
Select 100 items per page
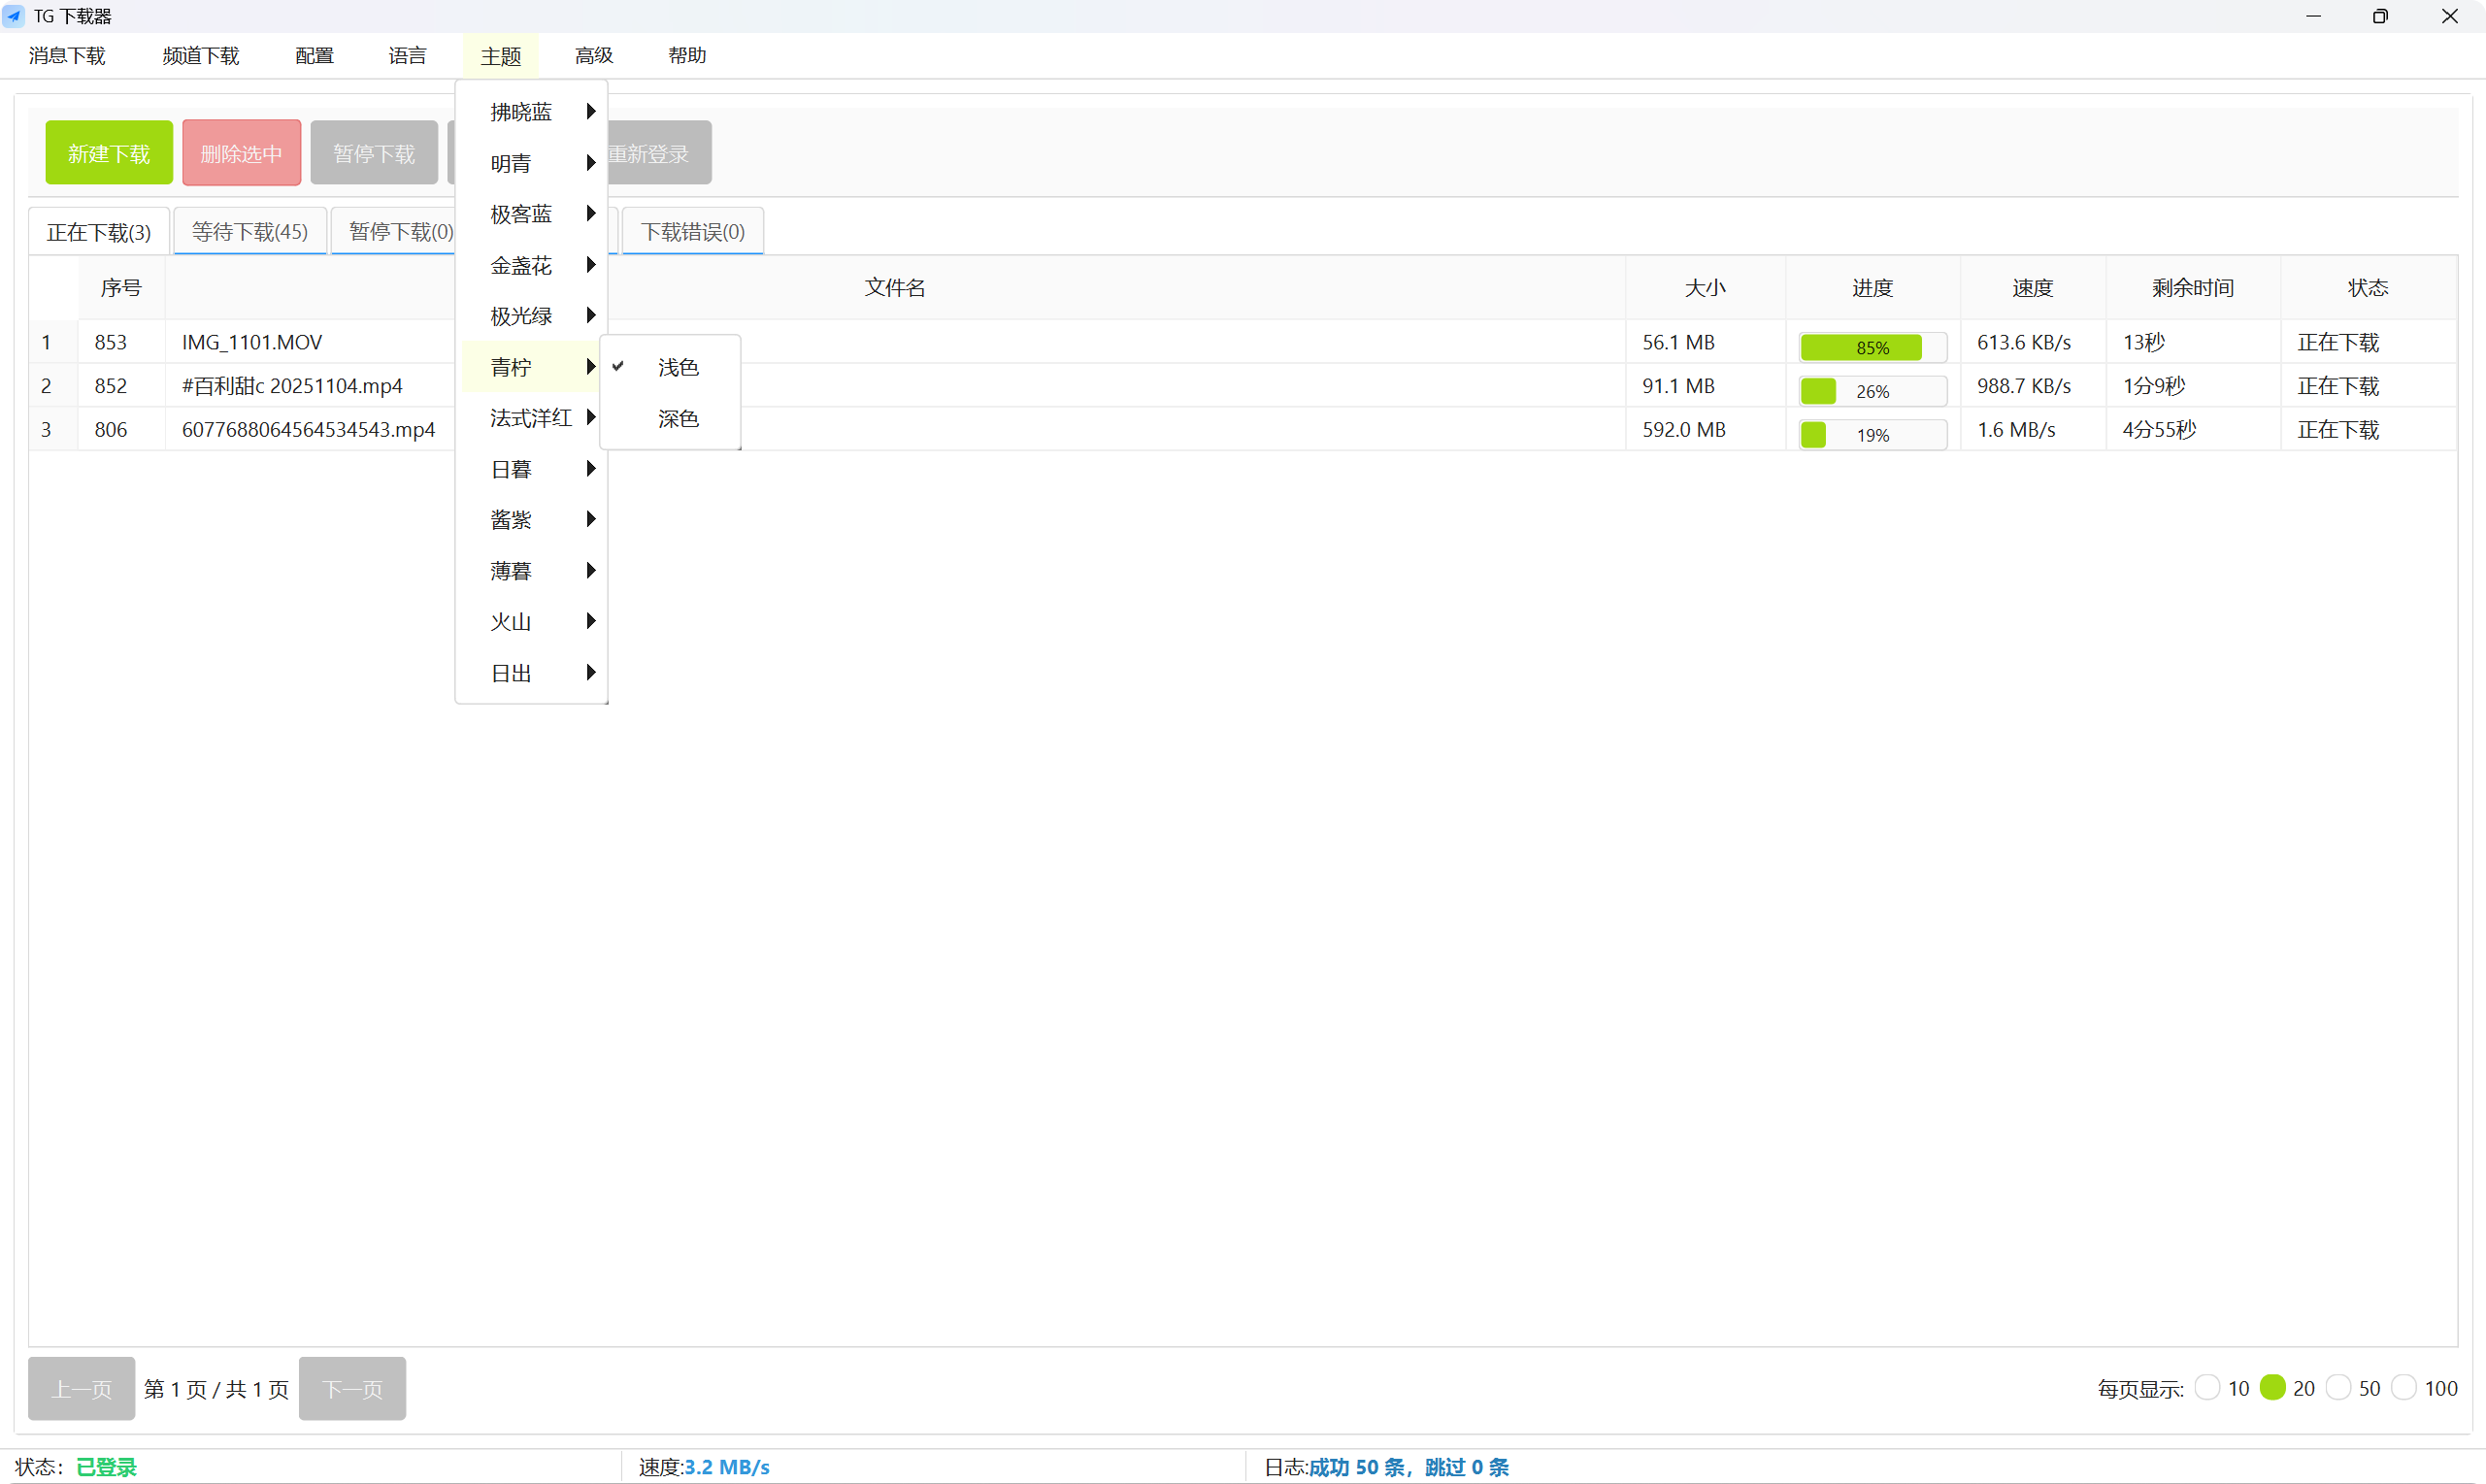point(2406,1387)
